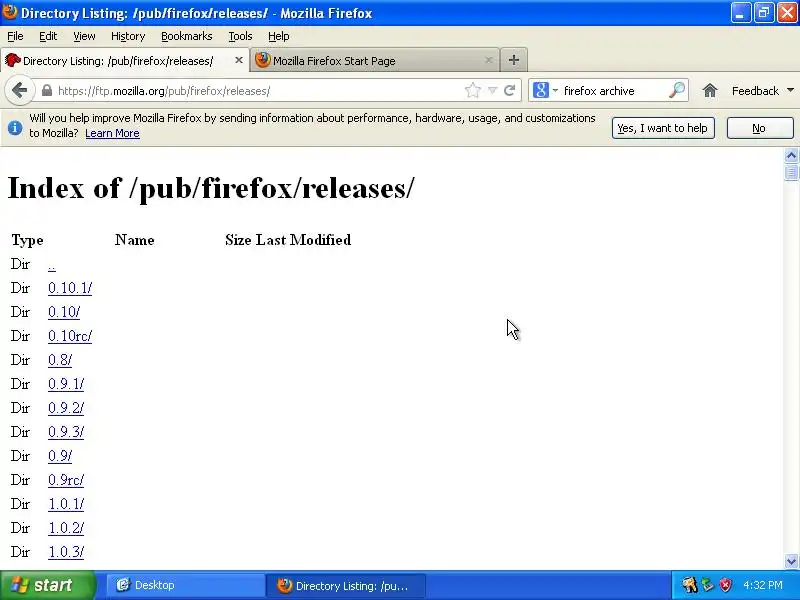Click the 'Name' column header text
Screen dimensions: 800x600
(x=135, y=240)
